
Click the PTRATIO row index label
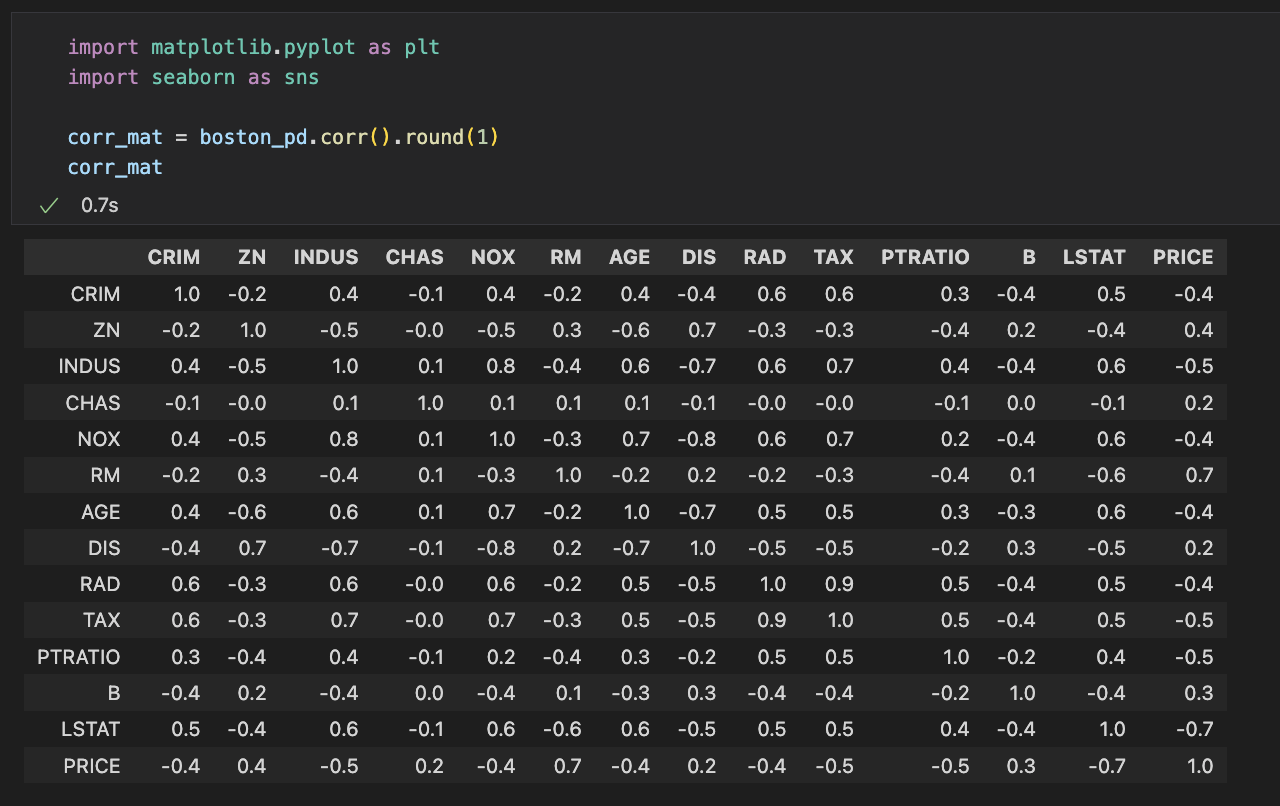79,657
